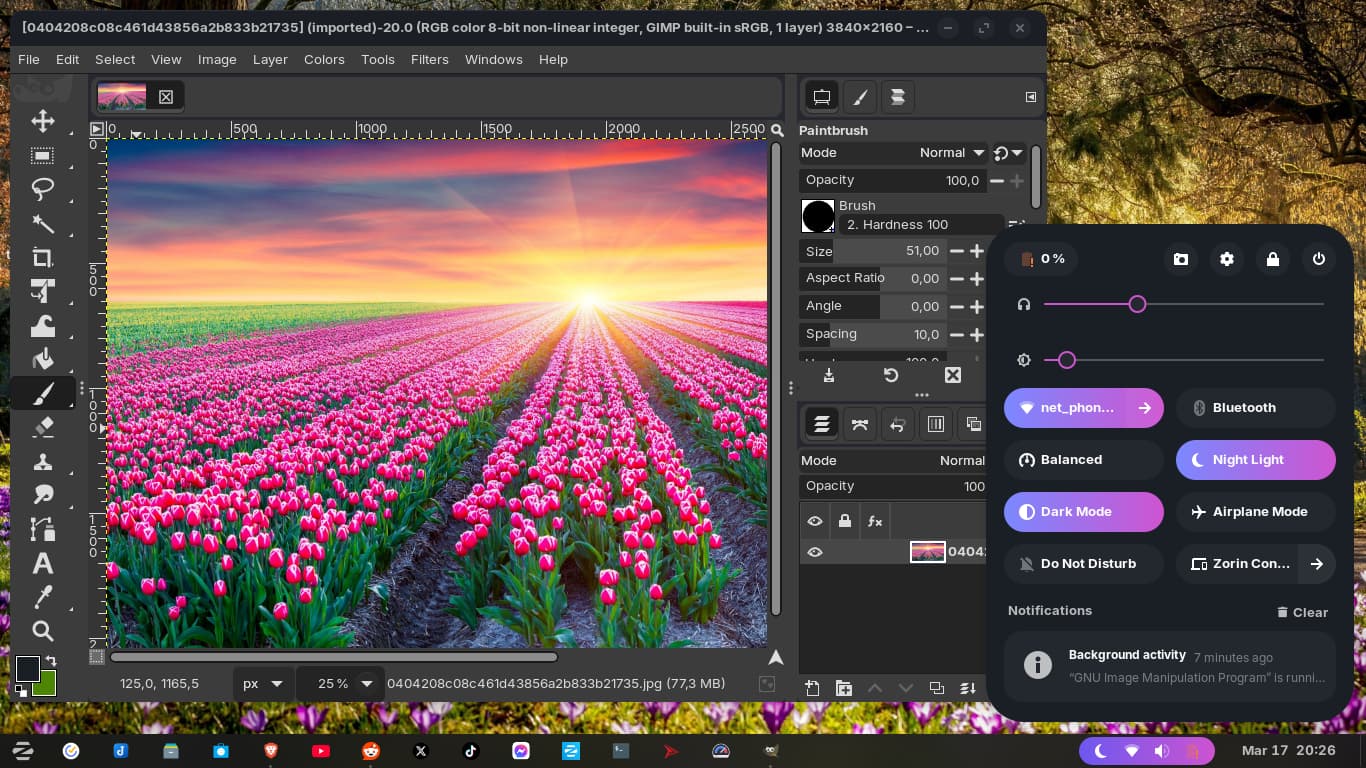Open the Filters menu
1366x768 pixels.
(429, 60)
